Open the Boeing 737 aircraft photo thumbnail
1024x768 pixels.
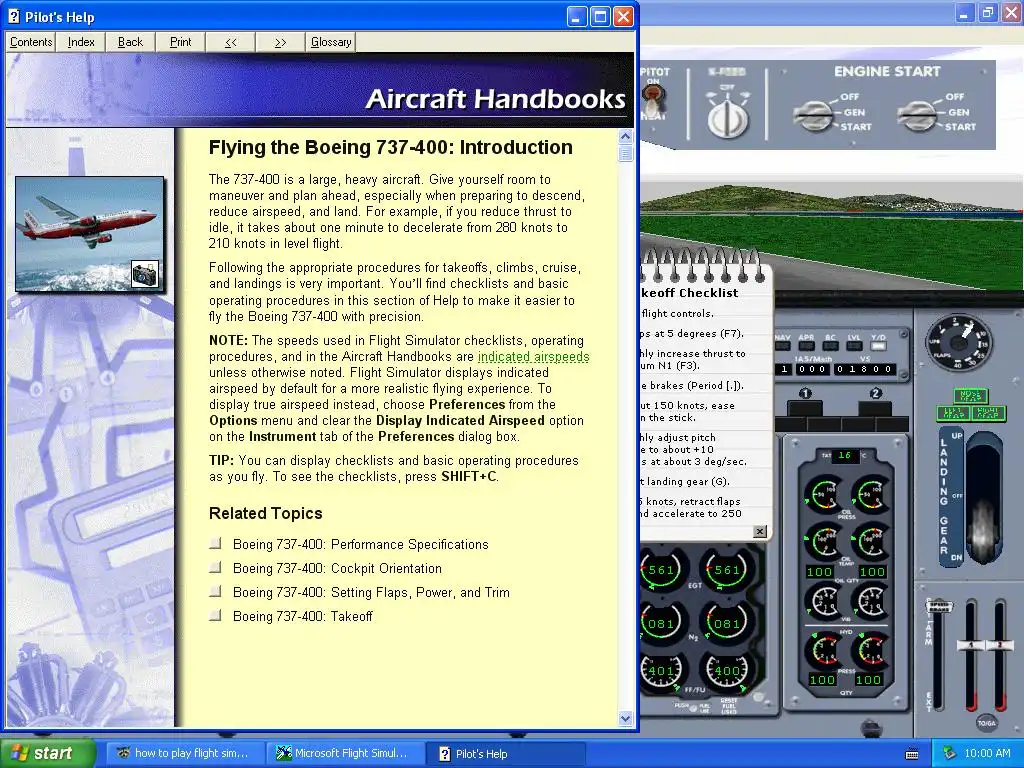pos(89,234)
